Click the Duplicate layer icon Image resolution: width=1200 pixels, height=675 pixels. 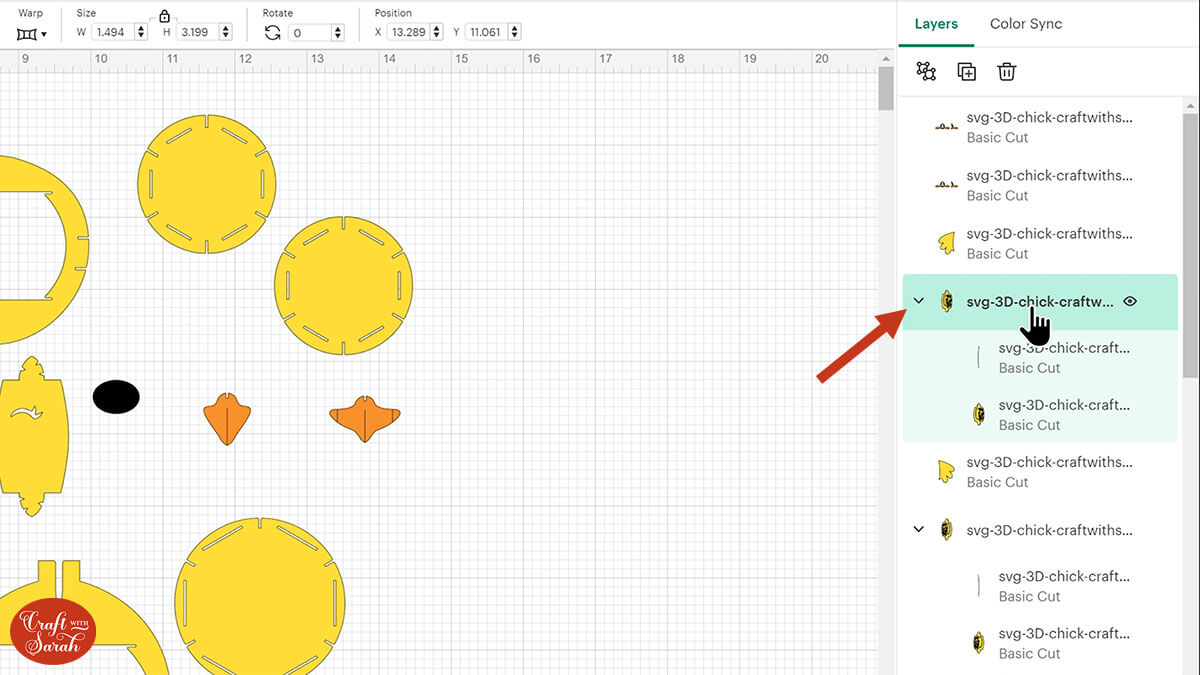pos(967,72)
